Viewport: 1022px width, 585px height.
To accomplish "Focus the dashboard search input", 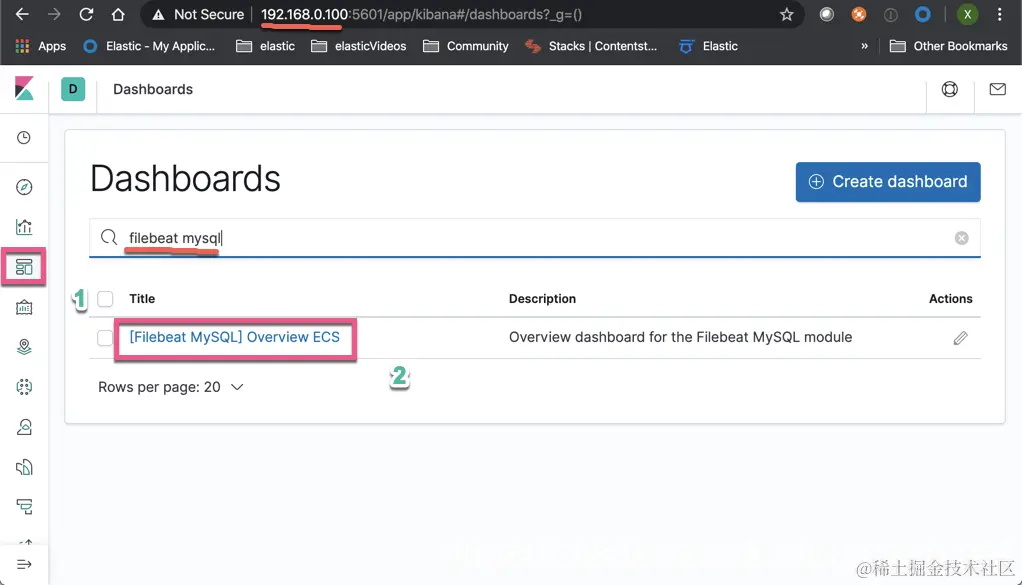I will coord(534,238).
